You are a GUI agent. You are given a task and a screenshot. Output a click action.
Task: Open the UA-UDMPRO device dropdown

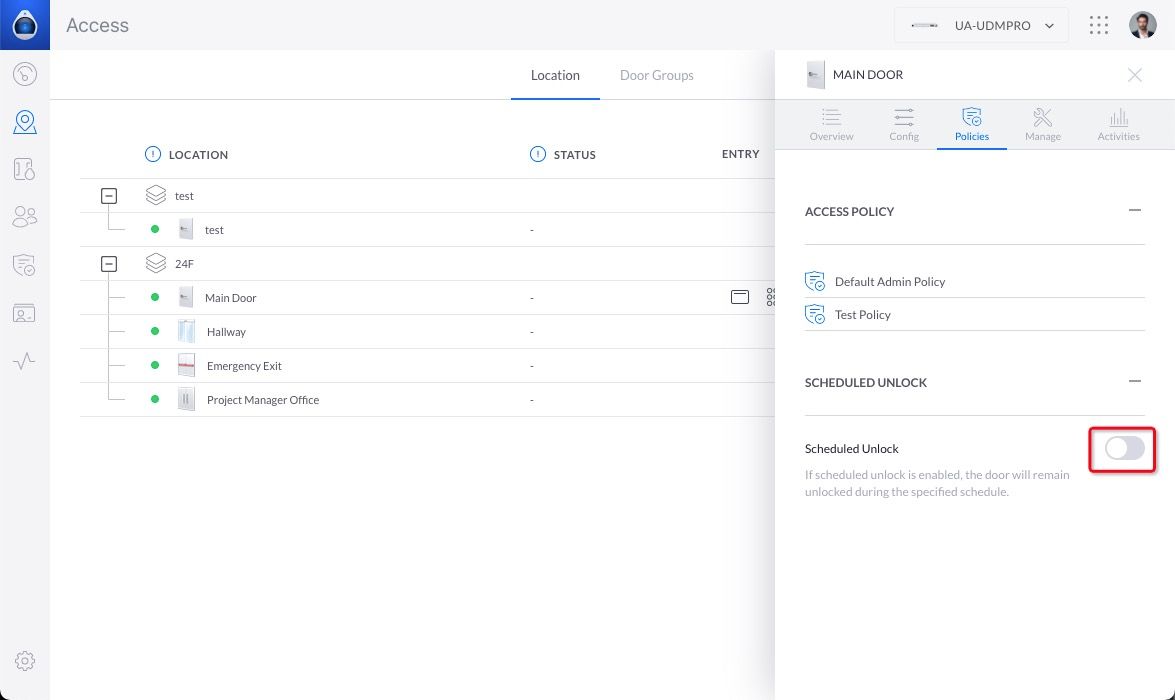click(x=980, y=26)
